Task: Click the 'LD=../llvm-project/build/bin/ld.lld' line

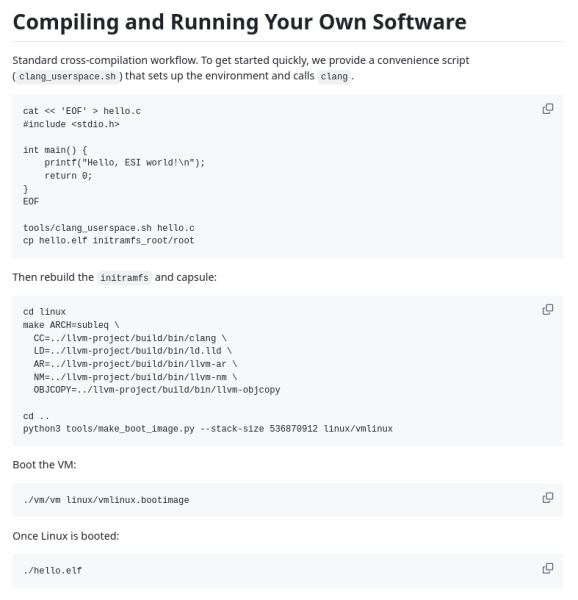Action: point(133,351)
